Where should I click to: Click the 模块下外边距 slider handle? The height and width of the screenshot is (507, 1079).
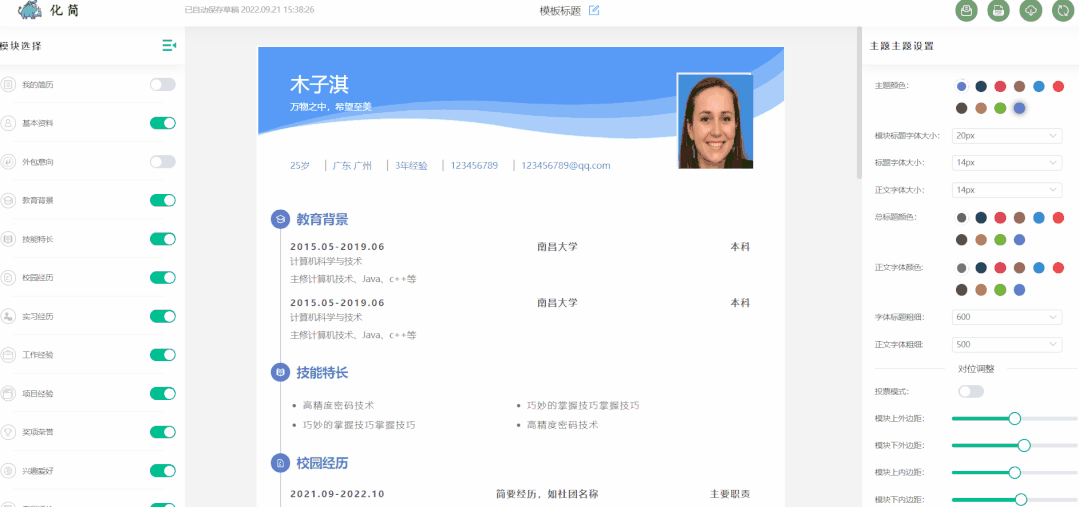(1024, 445)
